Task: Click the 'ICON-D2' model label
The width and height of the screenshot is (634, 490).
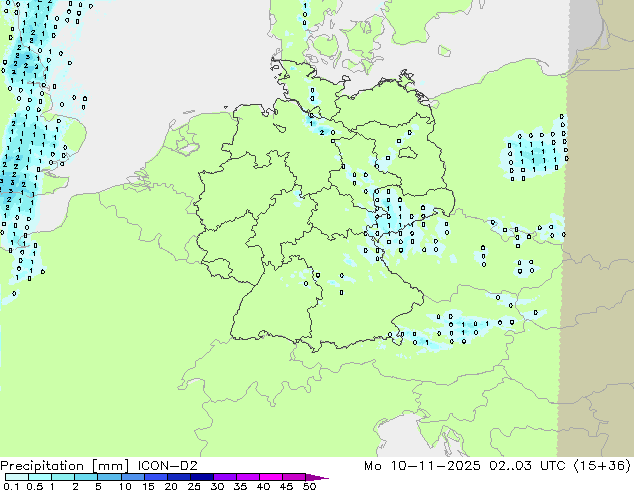Action: [x=167, y=466]
